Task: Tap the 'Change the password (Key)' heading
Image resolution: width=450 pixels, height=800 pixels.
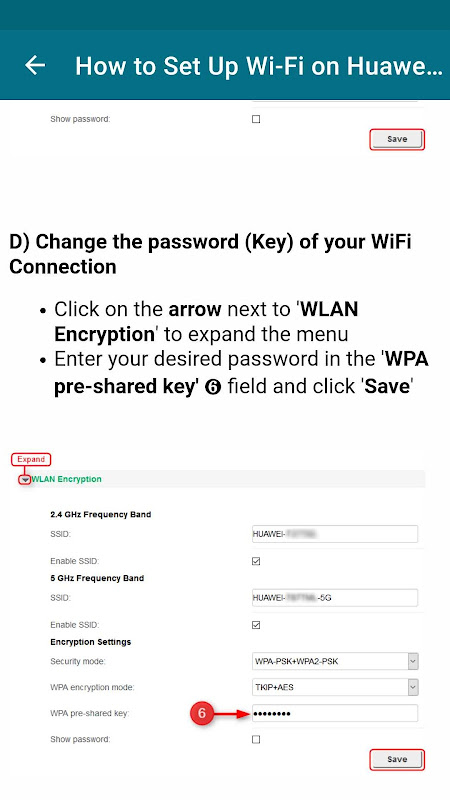Action: tap(210, 254)
